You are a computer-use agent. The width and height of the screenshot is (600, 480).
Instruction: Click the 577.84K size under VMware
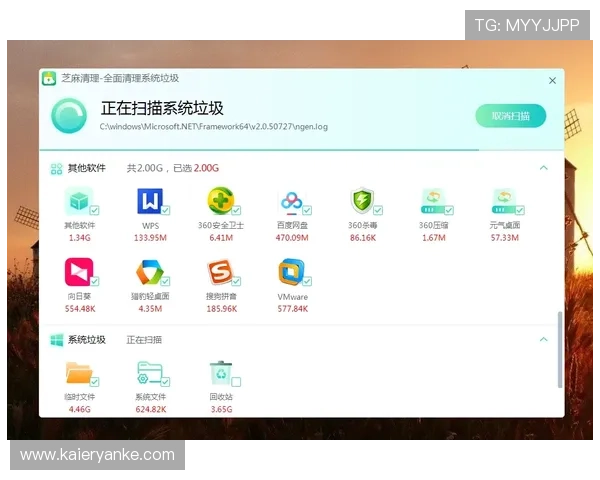click(293, 309)
